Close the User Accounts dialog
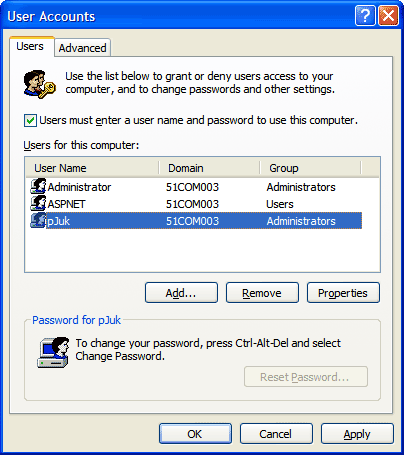Image resolution: width=404 pixels, height=455 pixels. tap(388, 15)
